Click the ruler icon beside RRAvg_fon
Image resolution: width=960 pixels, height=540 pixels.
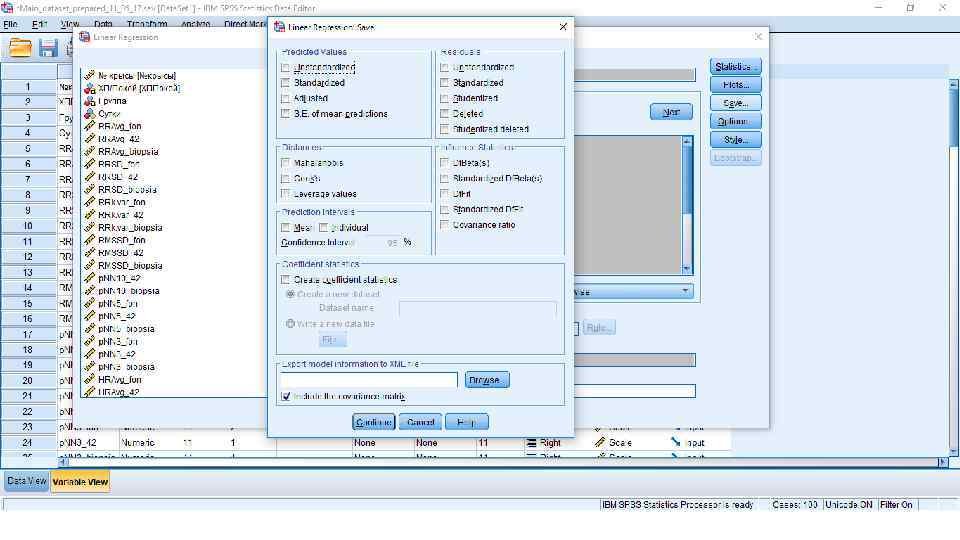point(90,126)
